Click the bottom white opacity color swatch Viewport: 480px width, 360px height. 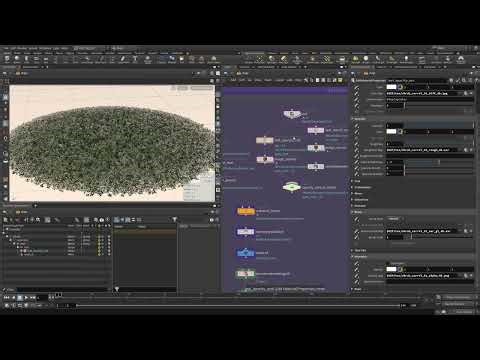click(x=391, y=269)
